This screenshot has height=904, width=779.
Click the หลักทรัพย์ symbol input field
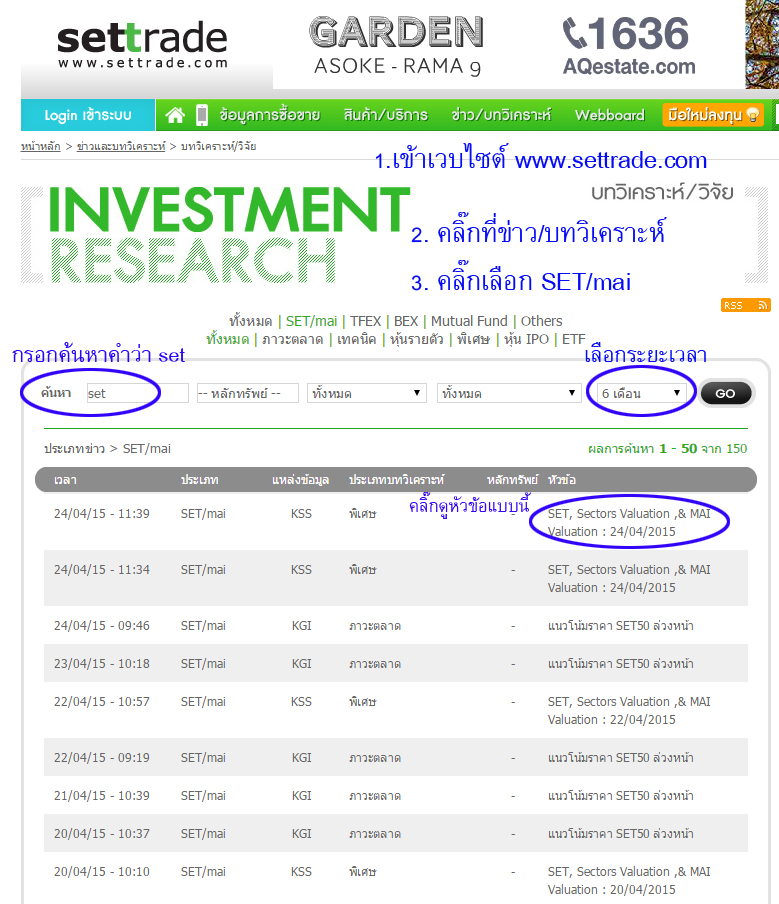point(247,394)
